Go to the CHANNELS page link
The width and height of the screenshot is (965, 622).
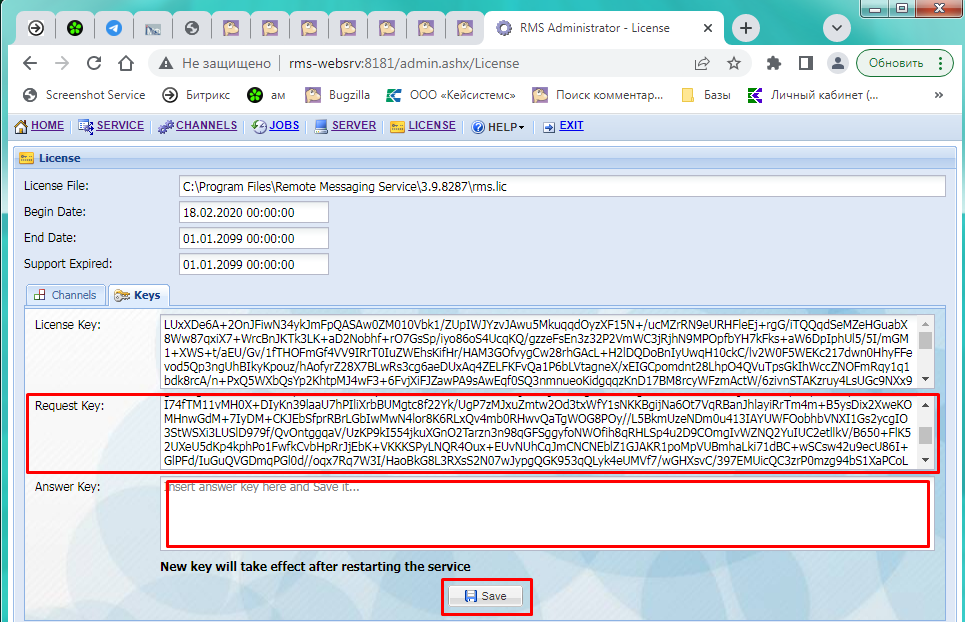206,126
